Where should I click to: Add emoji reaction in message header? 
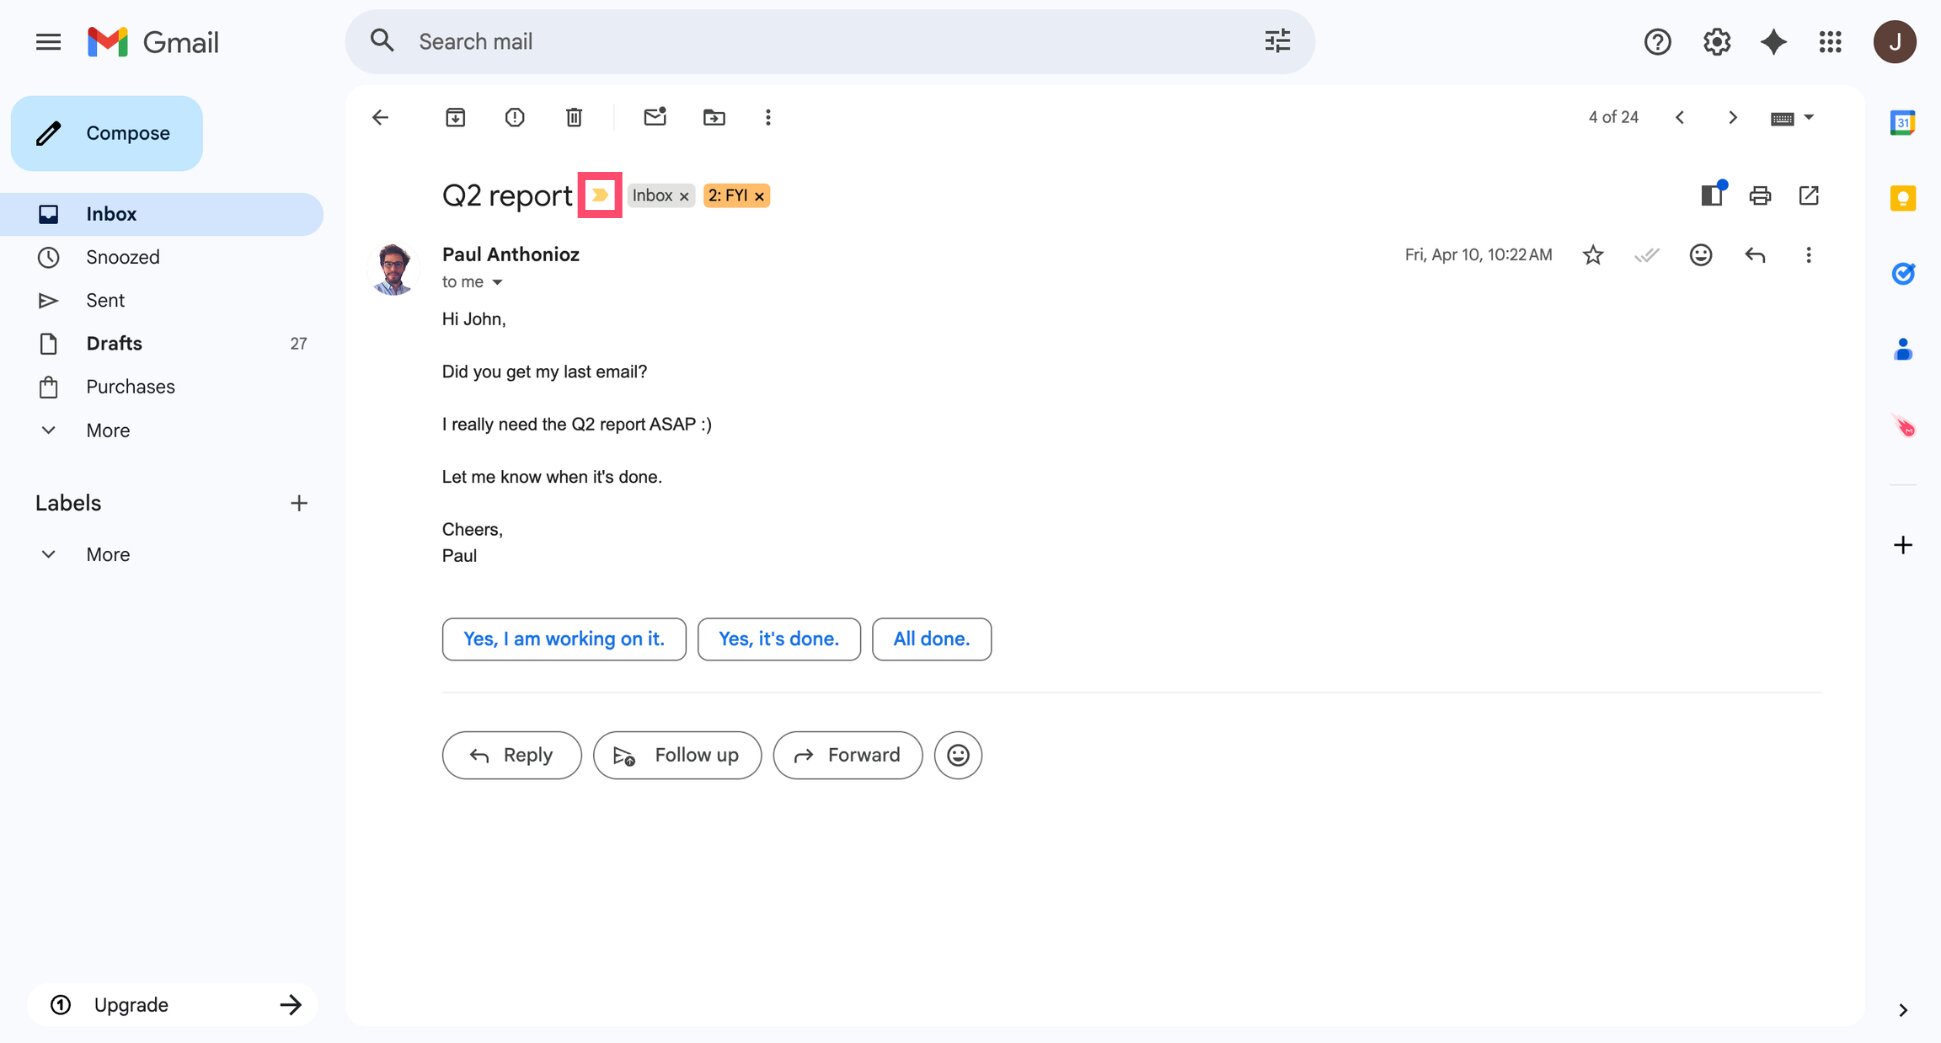click(1701, 255)
